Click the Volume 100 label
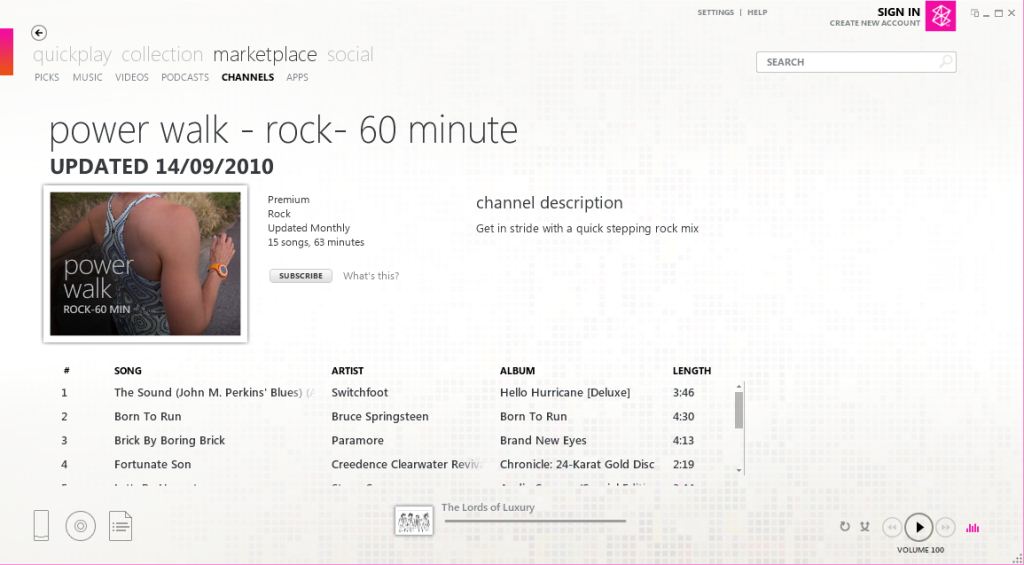 tap(920, 550)
